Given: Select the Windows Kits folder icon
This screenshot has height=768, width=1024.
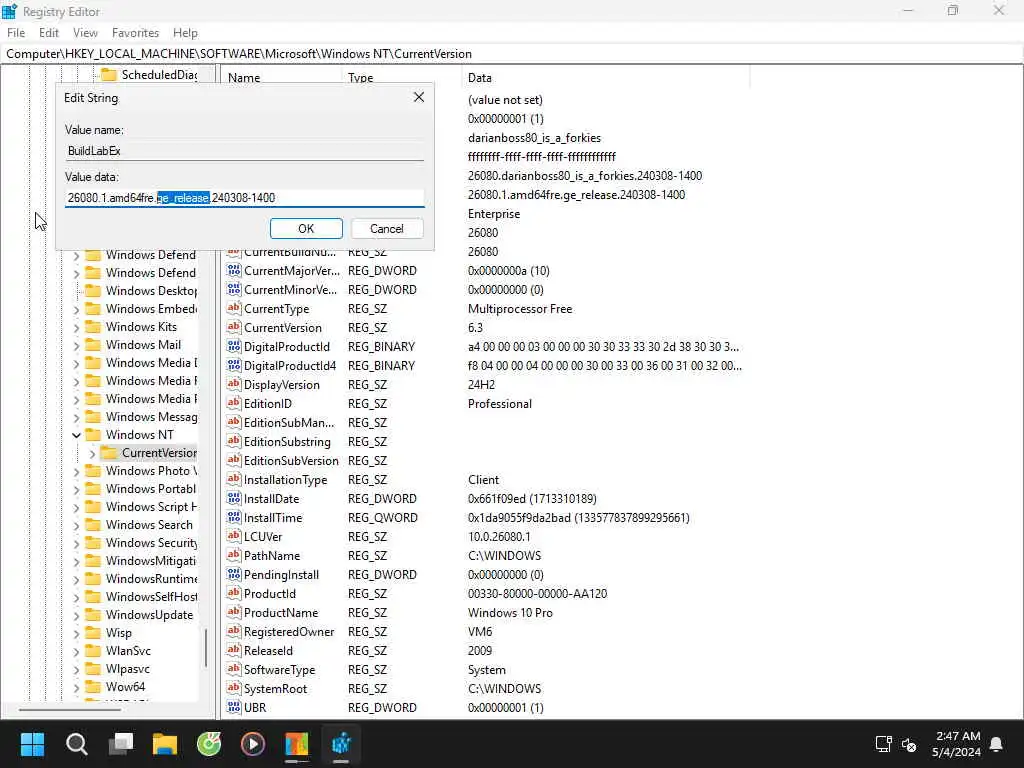Looking at the screenshot, I should (93, 327).
